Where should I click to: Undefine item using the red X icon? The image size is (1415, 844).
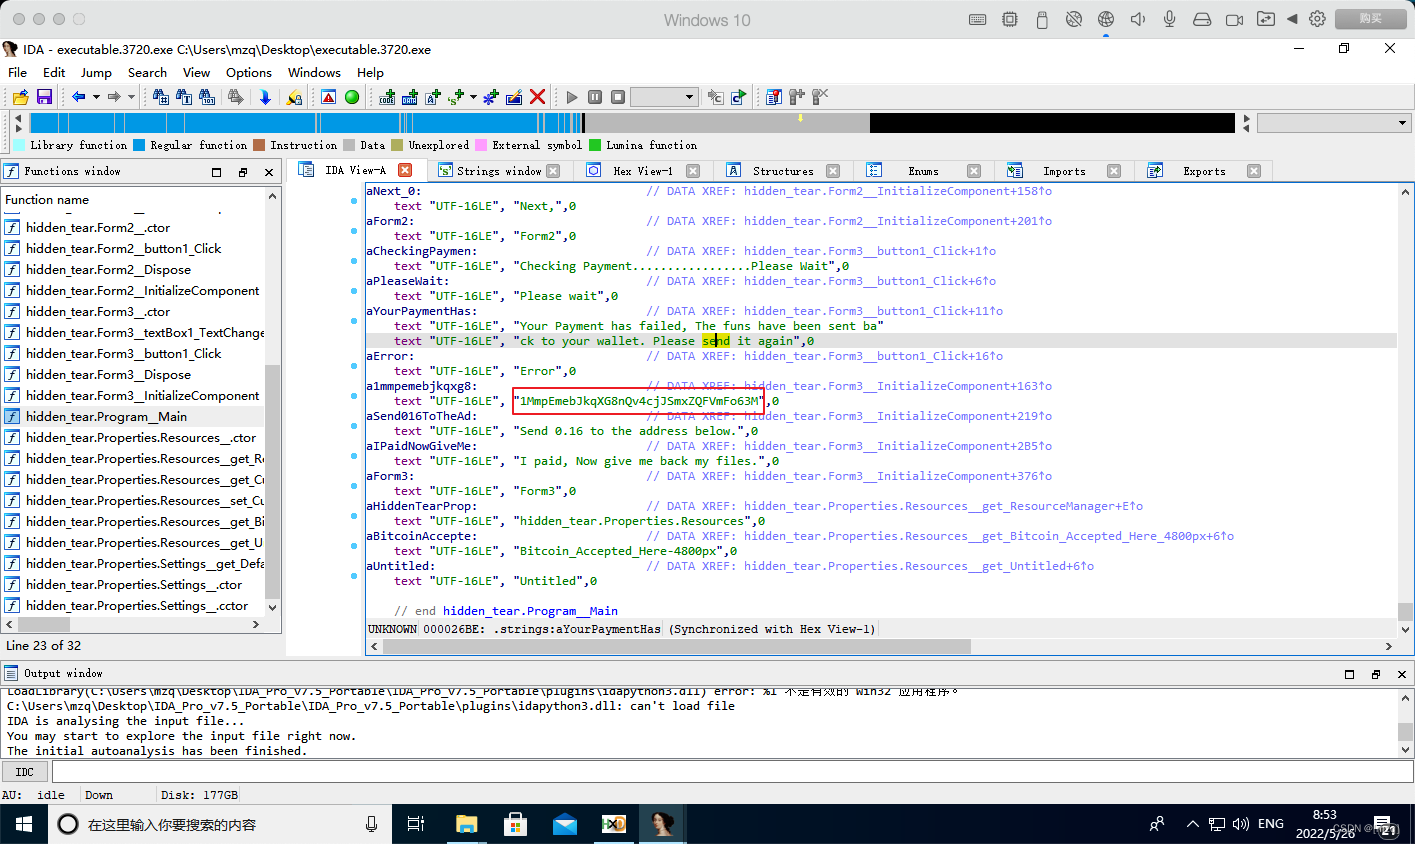click(x=537, y=97)
